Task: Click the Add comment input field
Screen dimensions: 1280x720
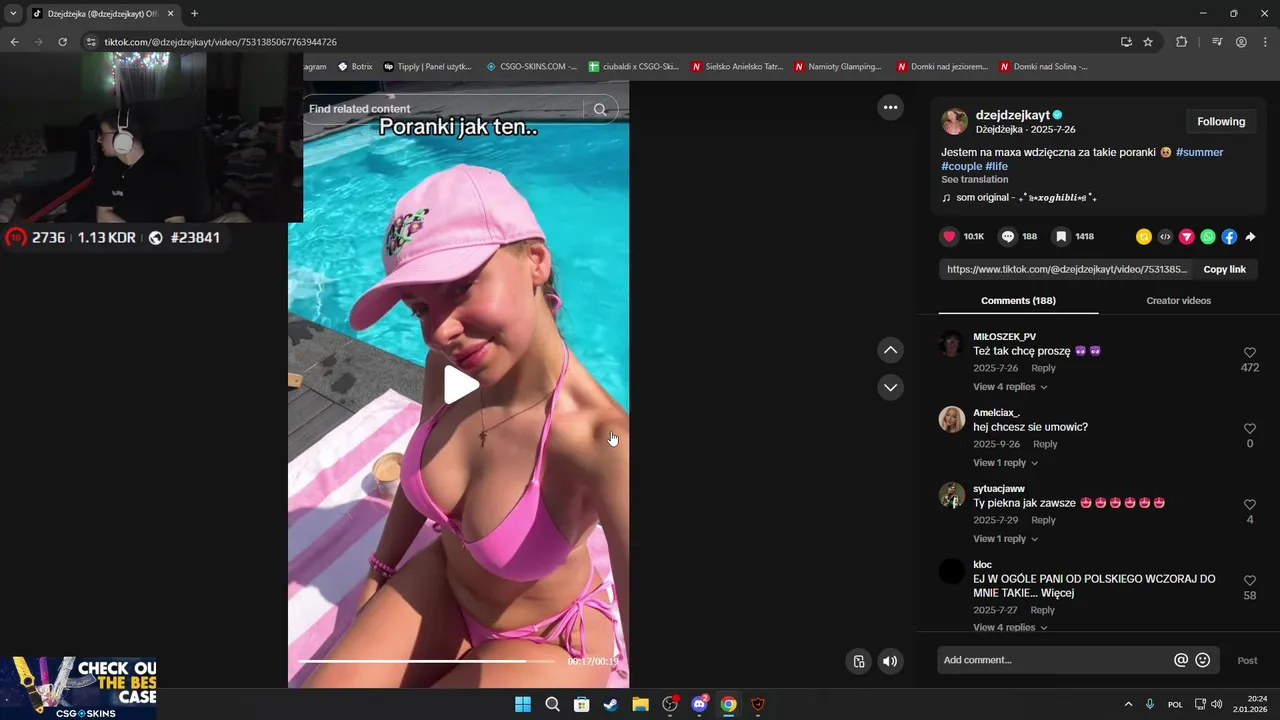Action: coord(1055,660)
